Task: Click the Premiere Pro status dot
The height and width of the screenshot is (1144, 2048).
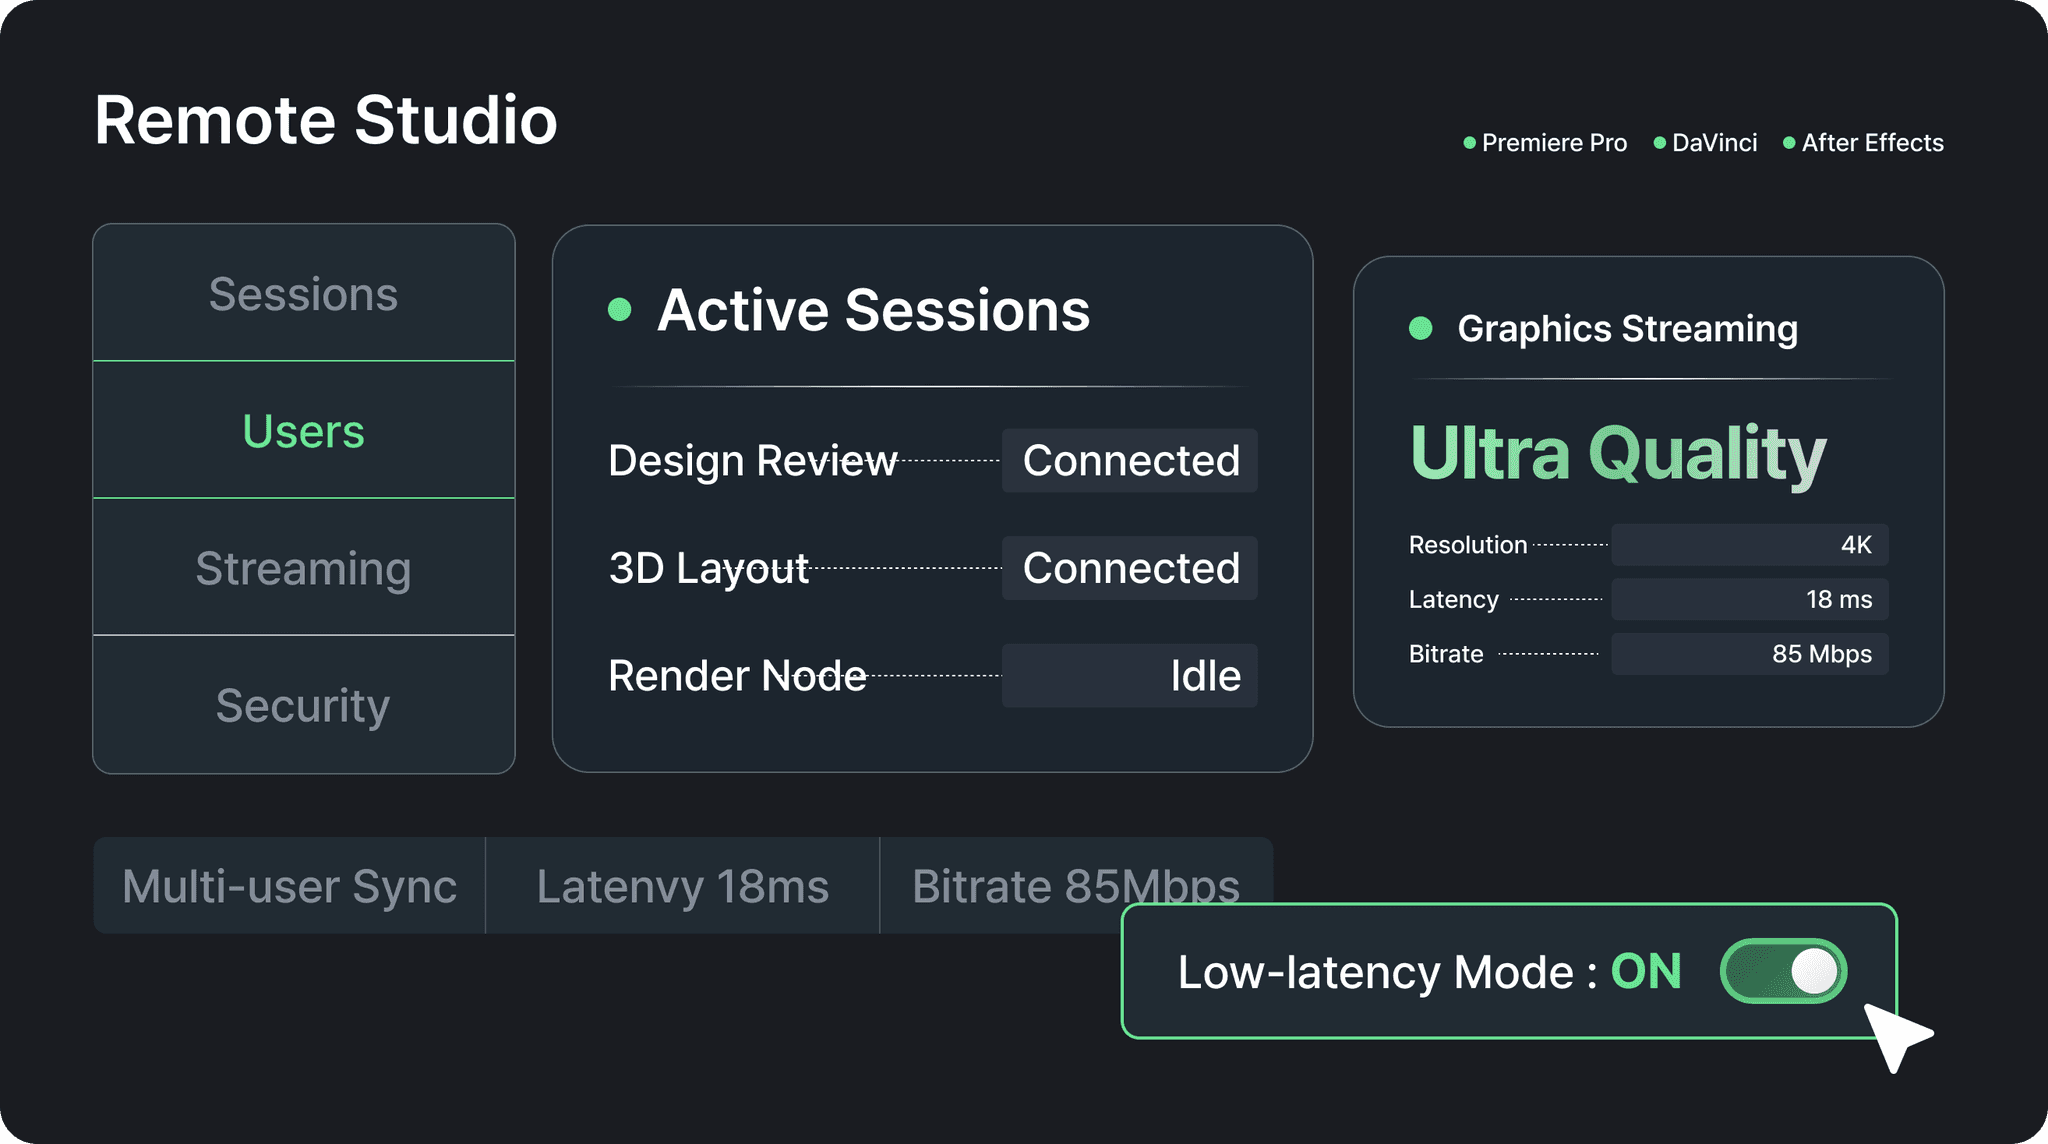Action: pyautogui.click(x=1469, y=143)
